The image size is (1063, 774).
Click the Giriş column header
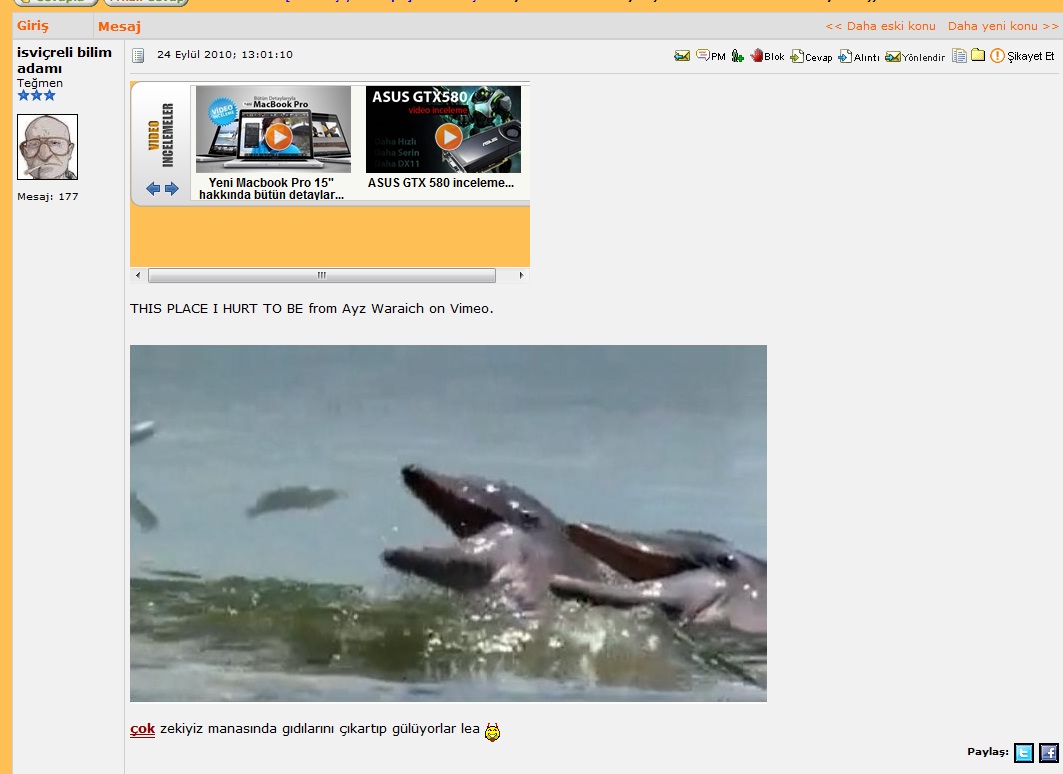[x=33, y=26]
